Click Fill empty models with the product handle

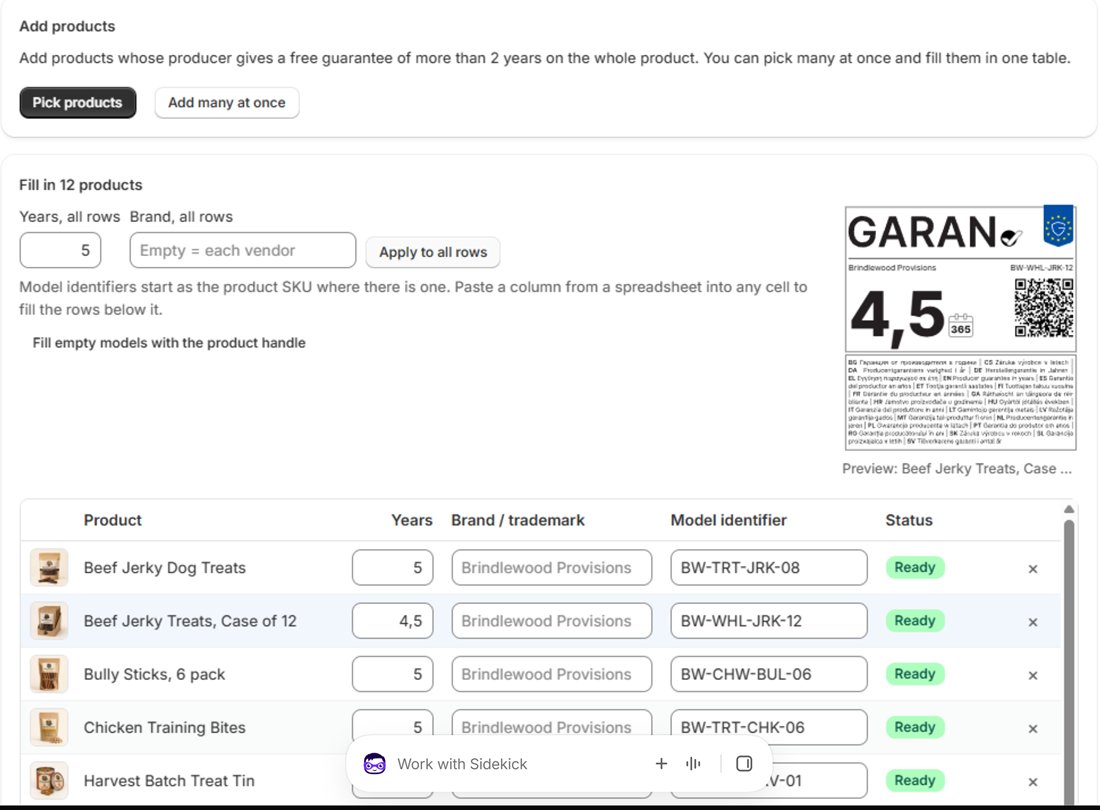pyautogui.click(x=169, y=343)
